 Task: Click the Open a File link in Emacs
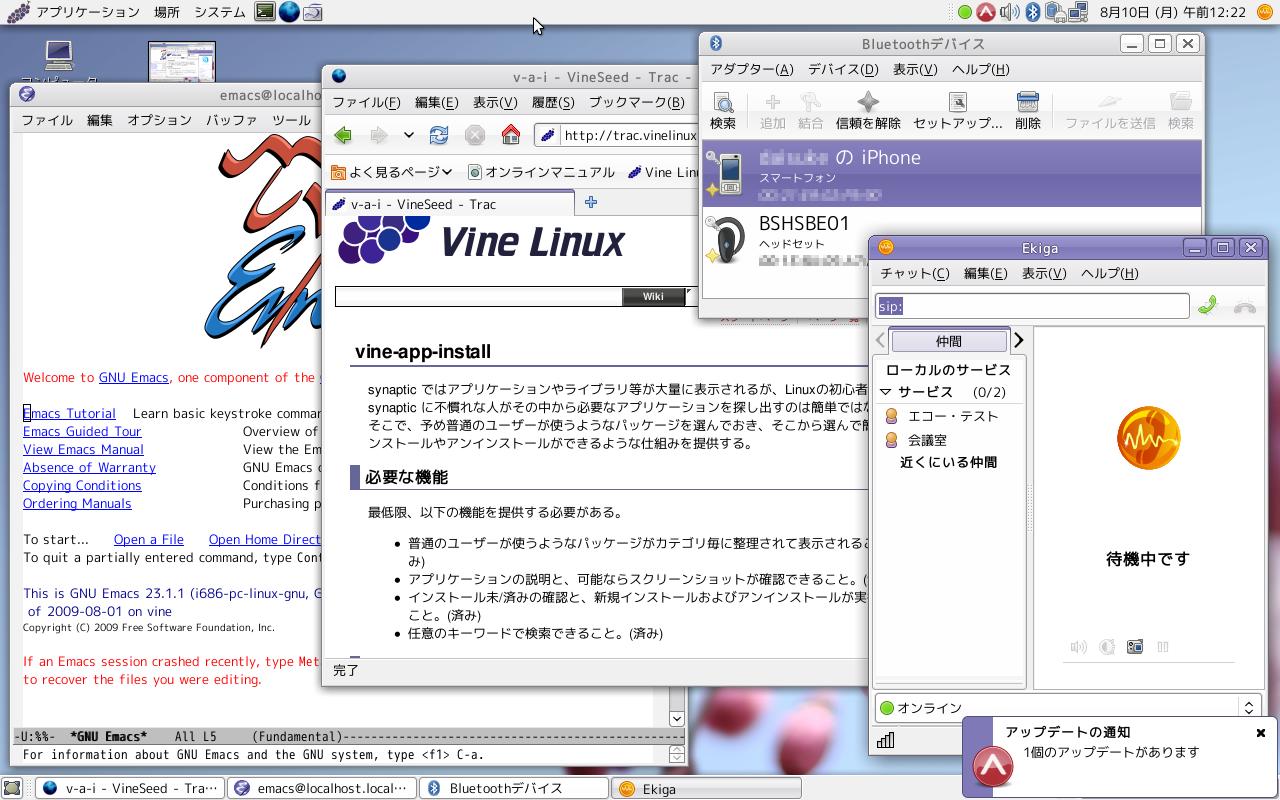[x=148, y=539]
